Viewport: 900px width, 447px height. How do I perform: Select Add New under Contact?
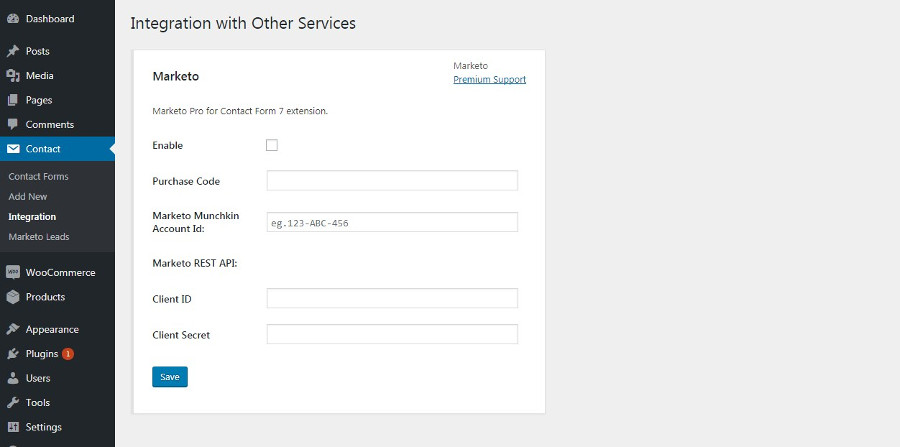28,197
